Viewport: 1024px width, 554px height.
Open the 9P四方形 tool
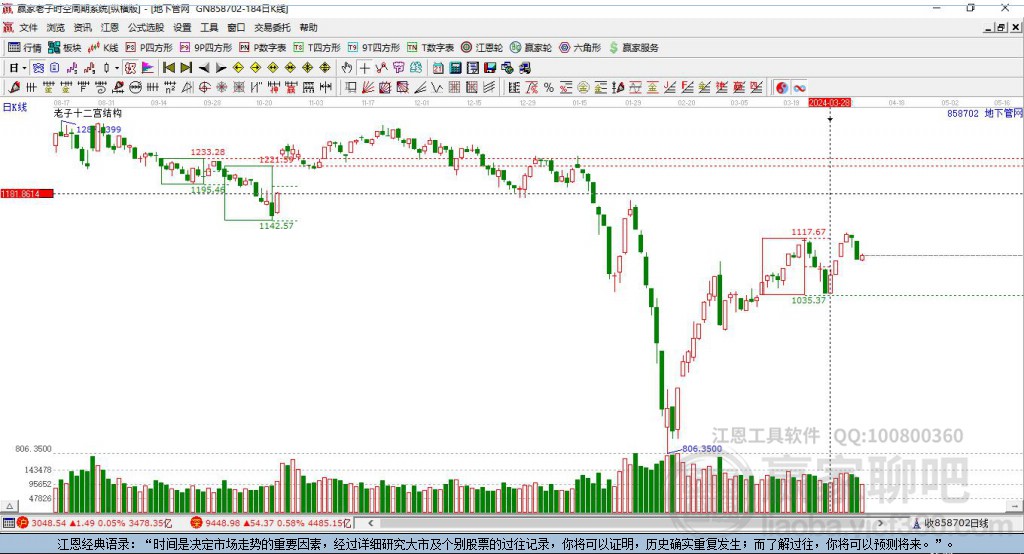[206, 48]
